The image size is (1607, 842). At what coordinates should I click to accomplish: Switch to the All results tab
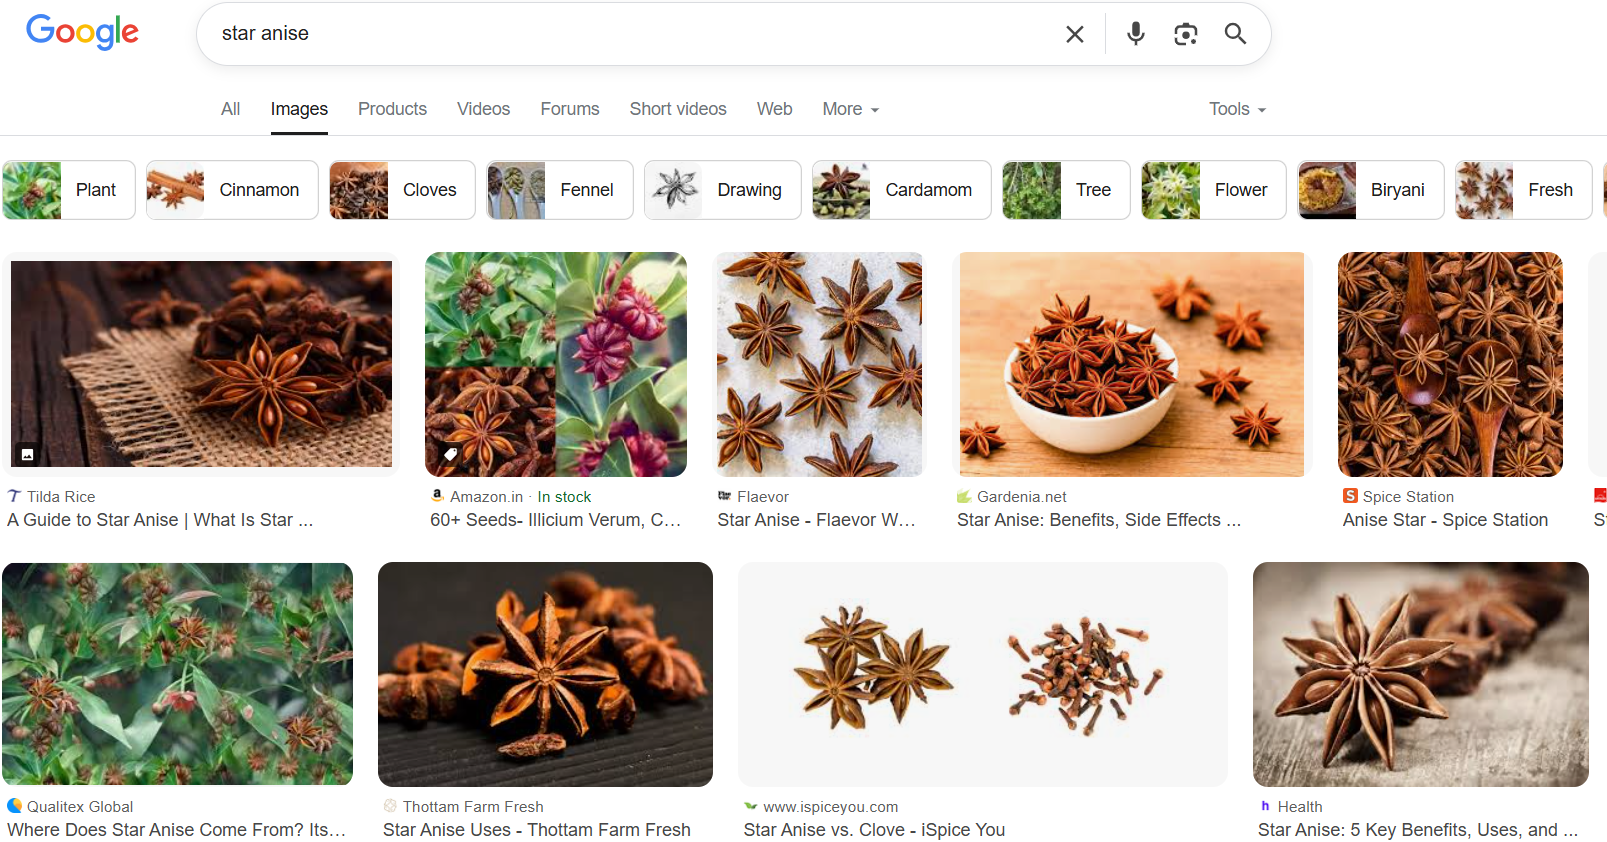[x=231, y=109]
